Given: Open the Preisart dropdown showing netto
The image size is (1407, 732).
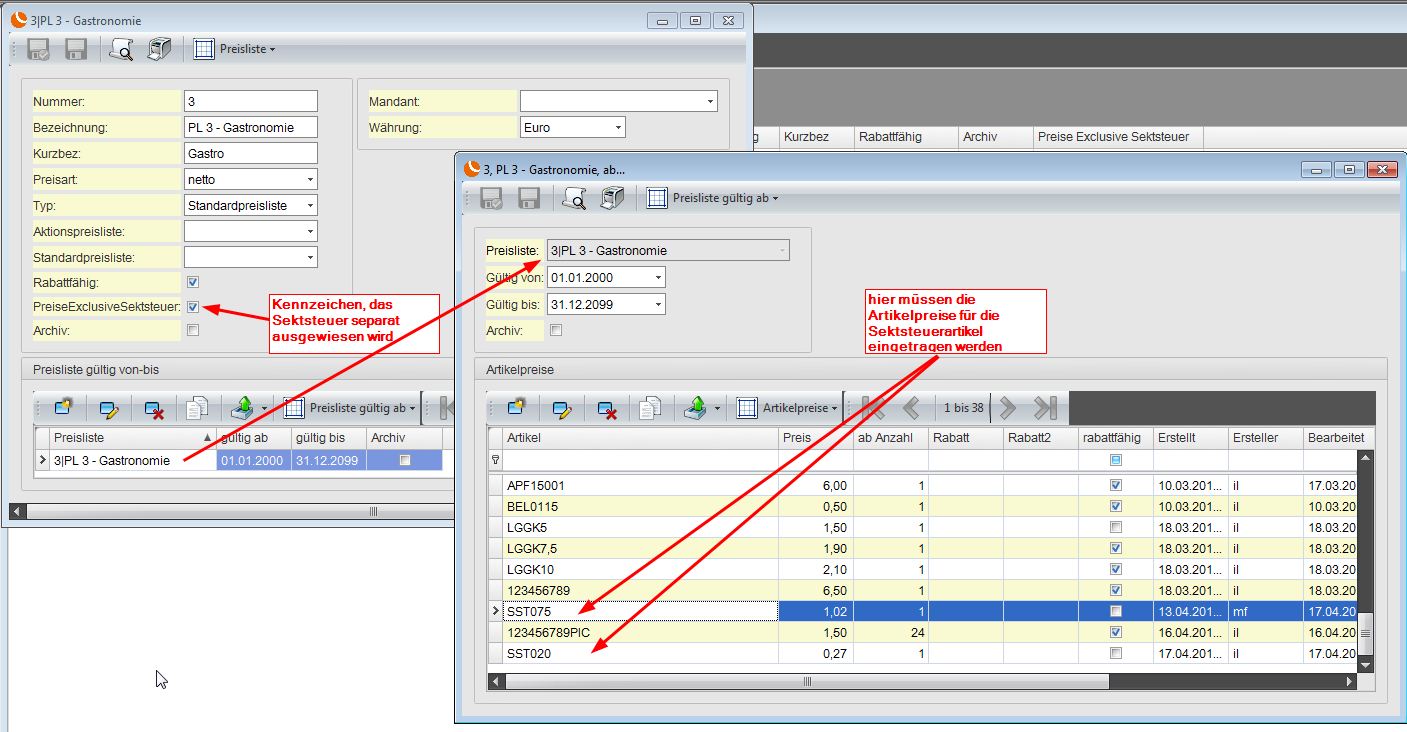Looking at the screenshot, I should [x=311, y=180].
